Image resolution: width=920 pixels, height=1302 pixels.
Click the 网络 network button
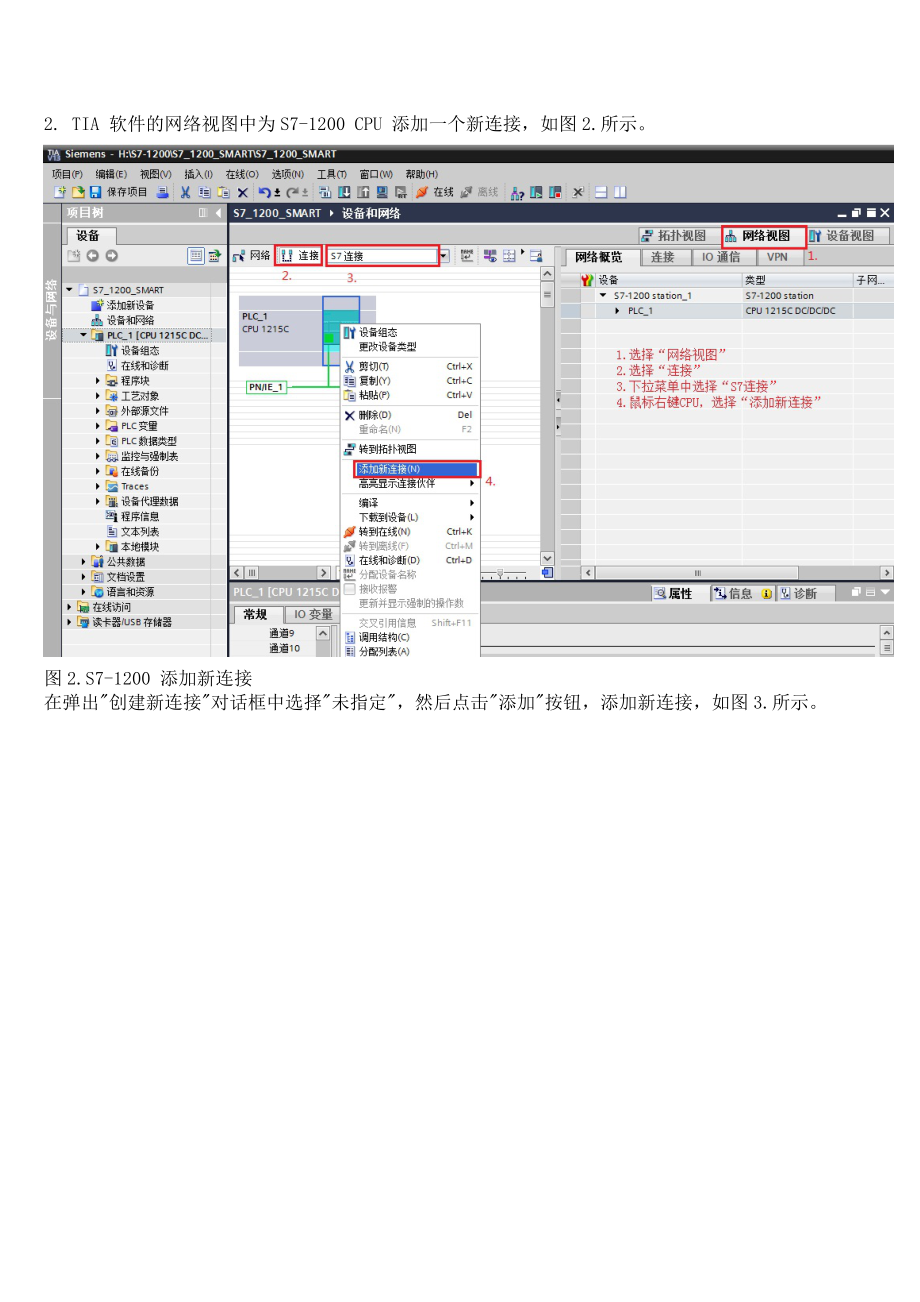point(252,256)
